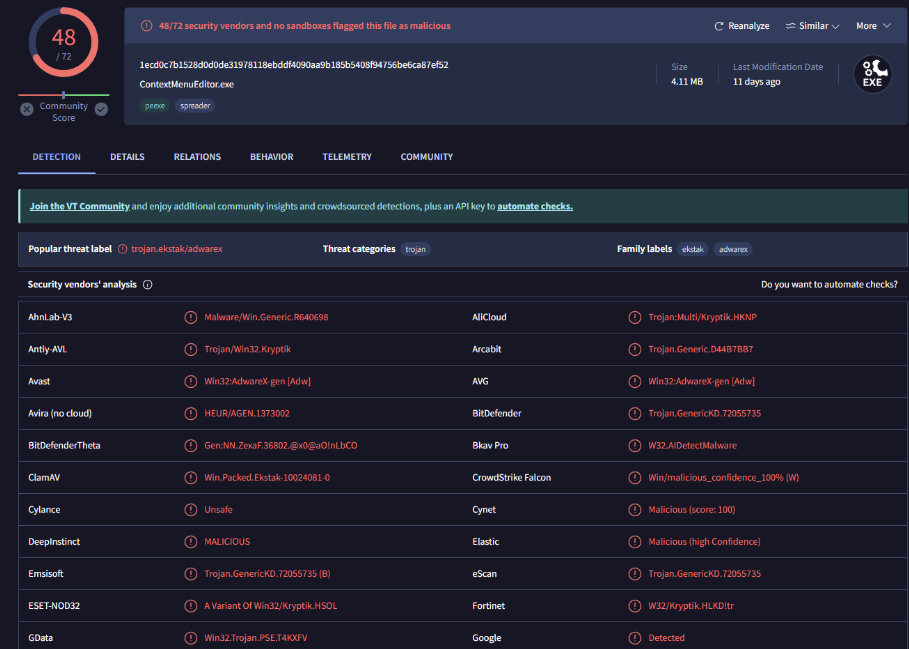Click the warning icon beside AhnLab-V3's detection
The width and height of the screenshot is (909, 649).
[190, 317]
